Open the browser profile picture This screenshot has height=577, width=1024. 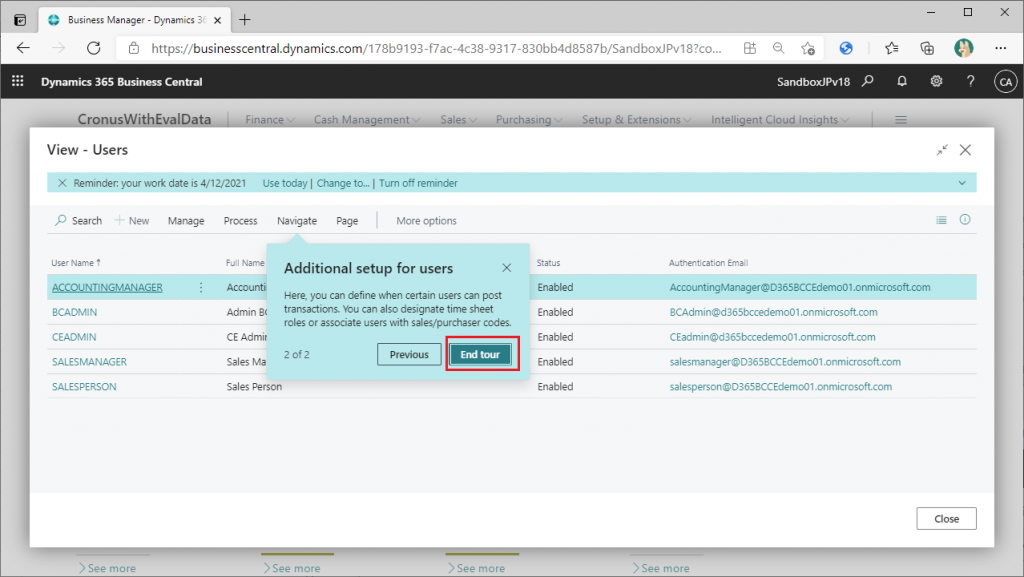963,48
